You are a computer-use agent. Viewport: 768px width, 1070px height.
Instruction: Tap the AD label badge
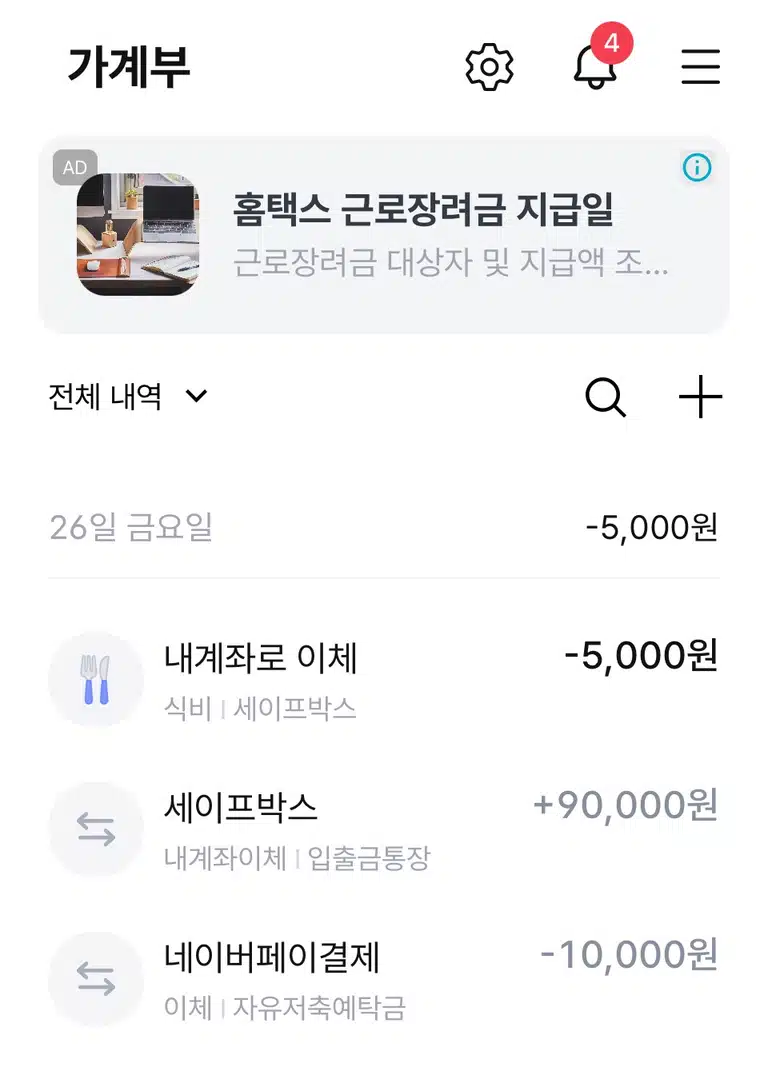(x=75, y=167)
